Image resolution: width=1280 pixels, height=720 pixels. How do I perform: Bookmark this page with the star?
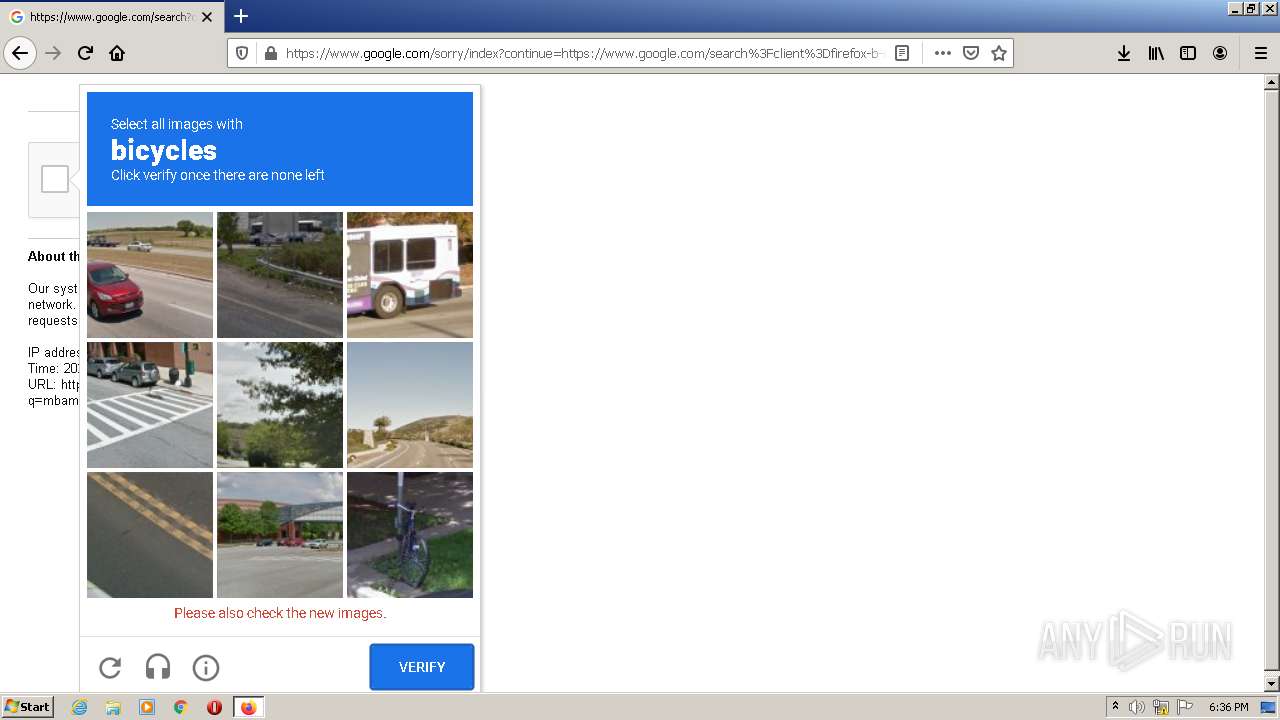[x=998, y=53]
